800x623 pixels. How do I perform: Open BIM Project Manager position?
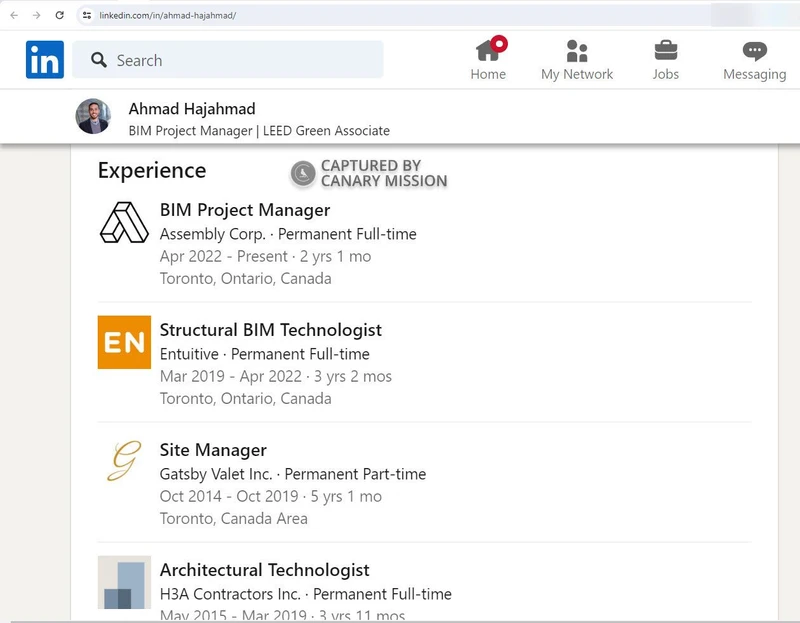click(245, 210)
